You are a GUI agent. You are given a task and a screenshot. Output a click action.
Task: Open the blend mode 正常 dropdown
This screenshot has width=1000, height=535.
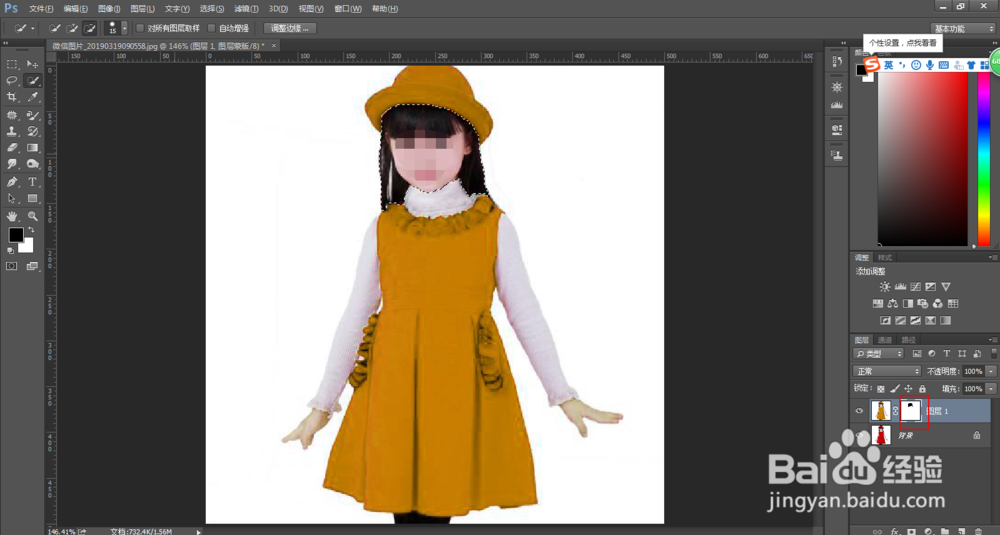tap(887, 371)
